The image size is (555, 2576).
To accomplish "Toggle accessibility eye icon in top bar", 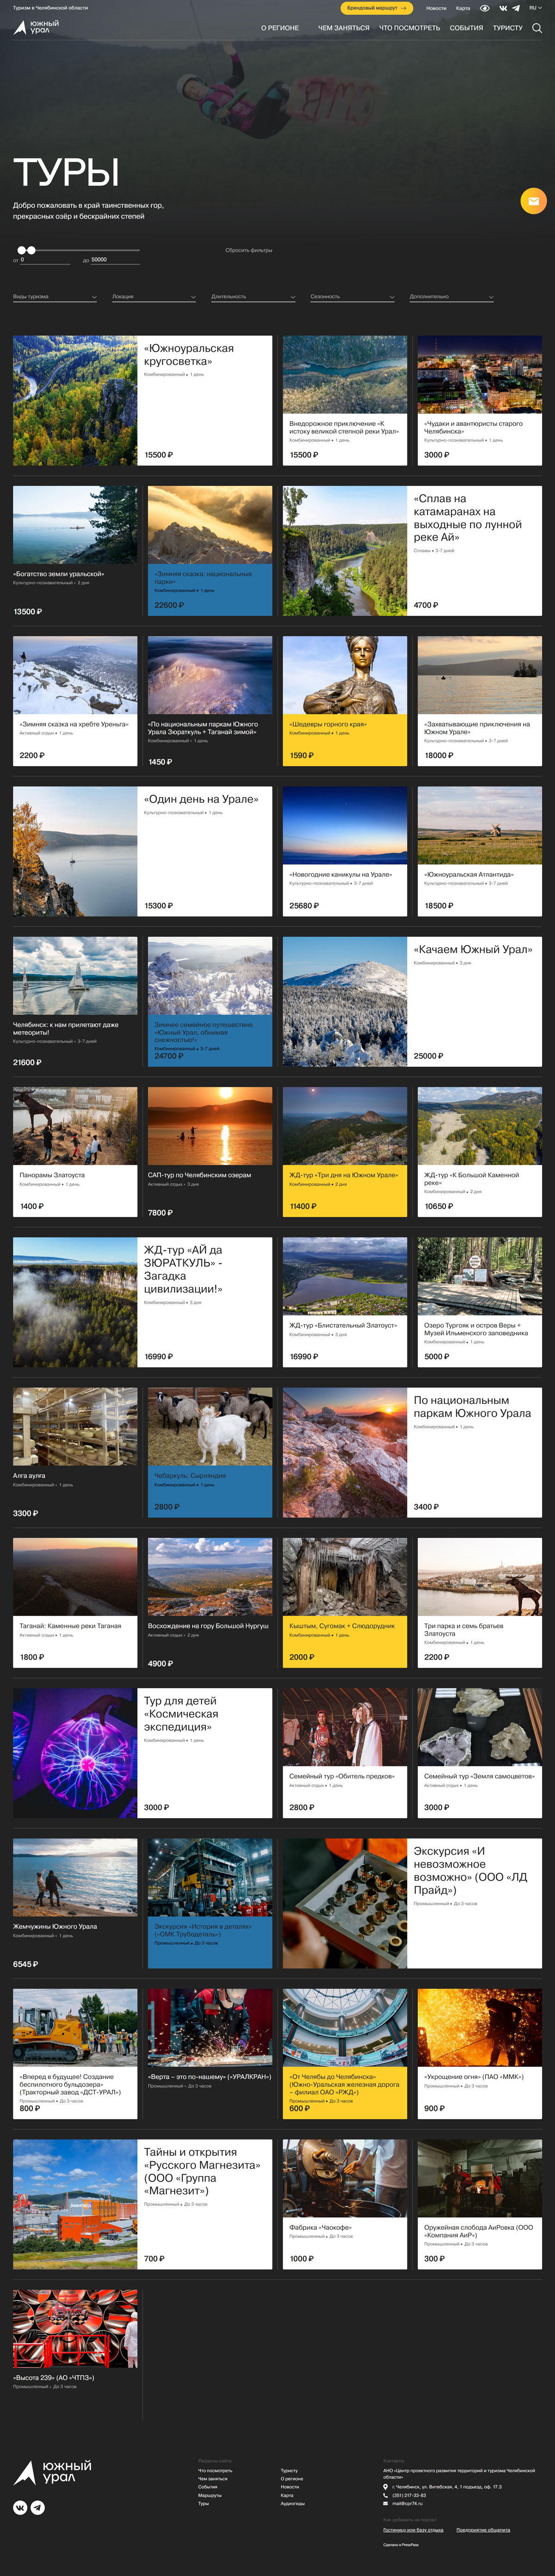I will point(485,8).
